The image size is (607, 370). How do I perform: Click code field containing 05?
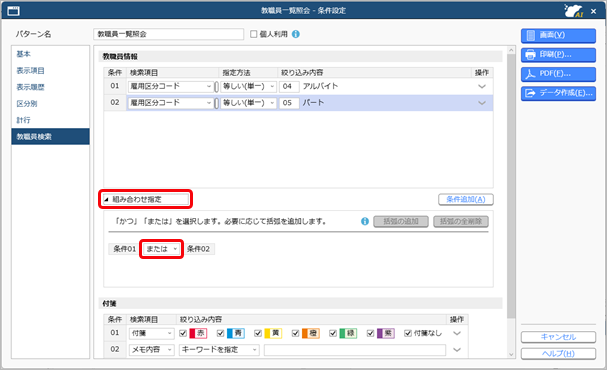click(289, 103)
